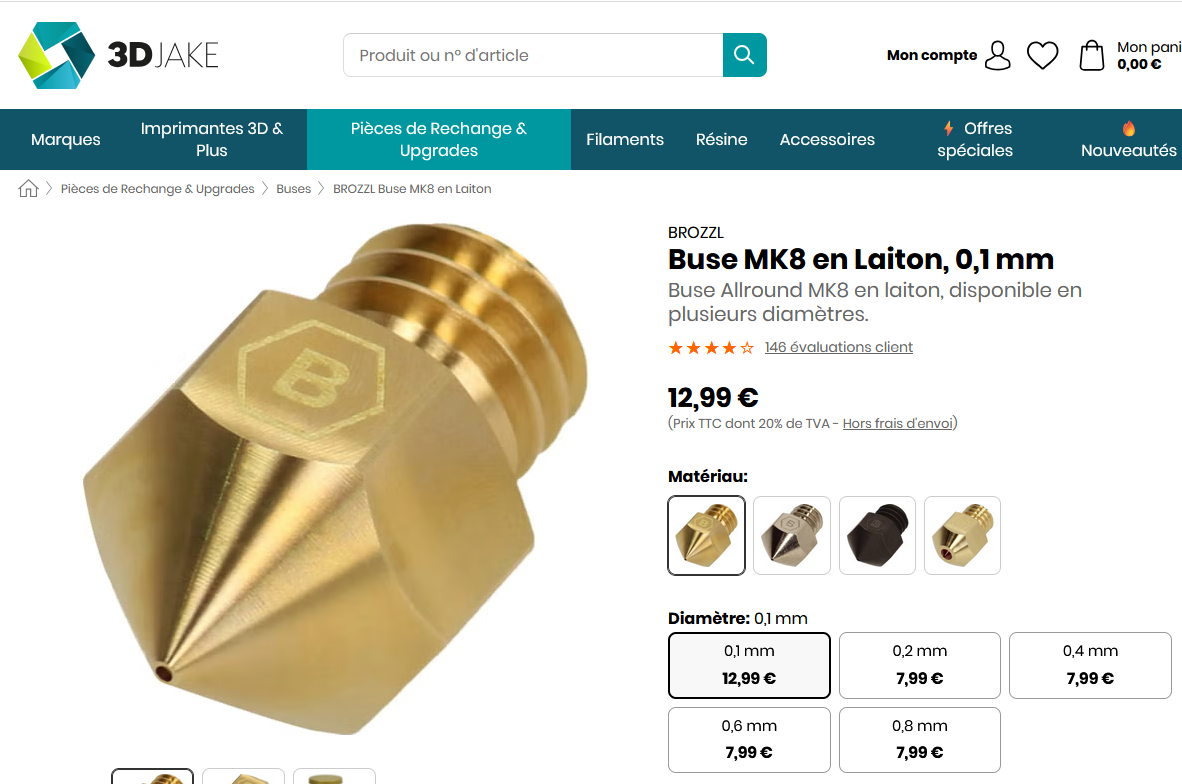The image size is (1182, 784).
Task: Open the wishlist heart icon
Action: pos(1043,55)
